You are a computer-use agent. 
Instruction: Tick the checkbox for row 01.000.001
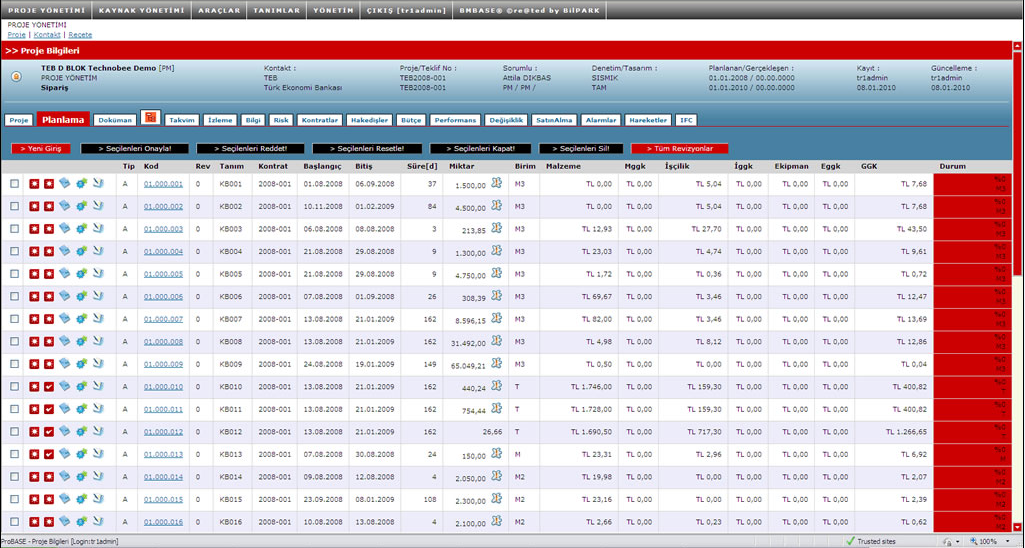pyautogui.click(x=14, y=184)
